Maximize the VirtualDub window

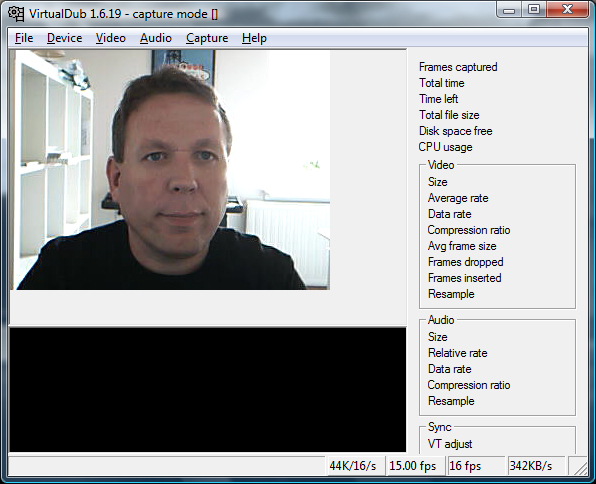(x=534, y=10)
